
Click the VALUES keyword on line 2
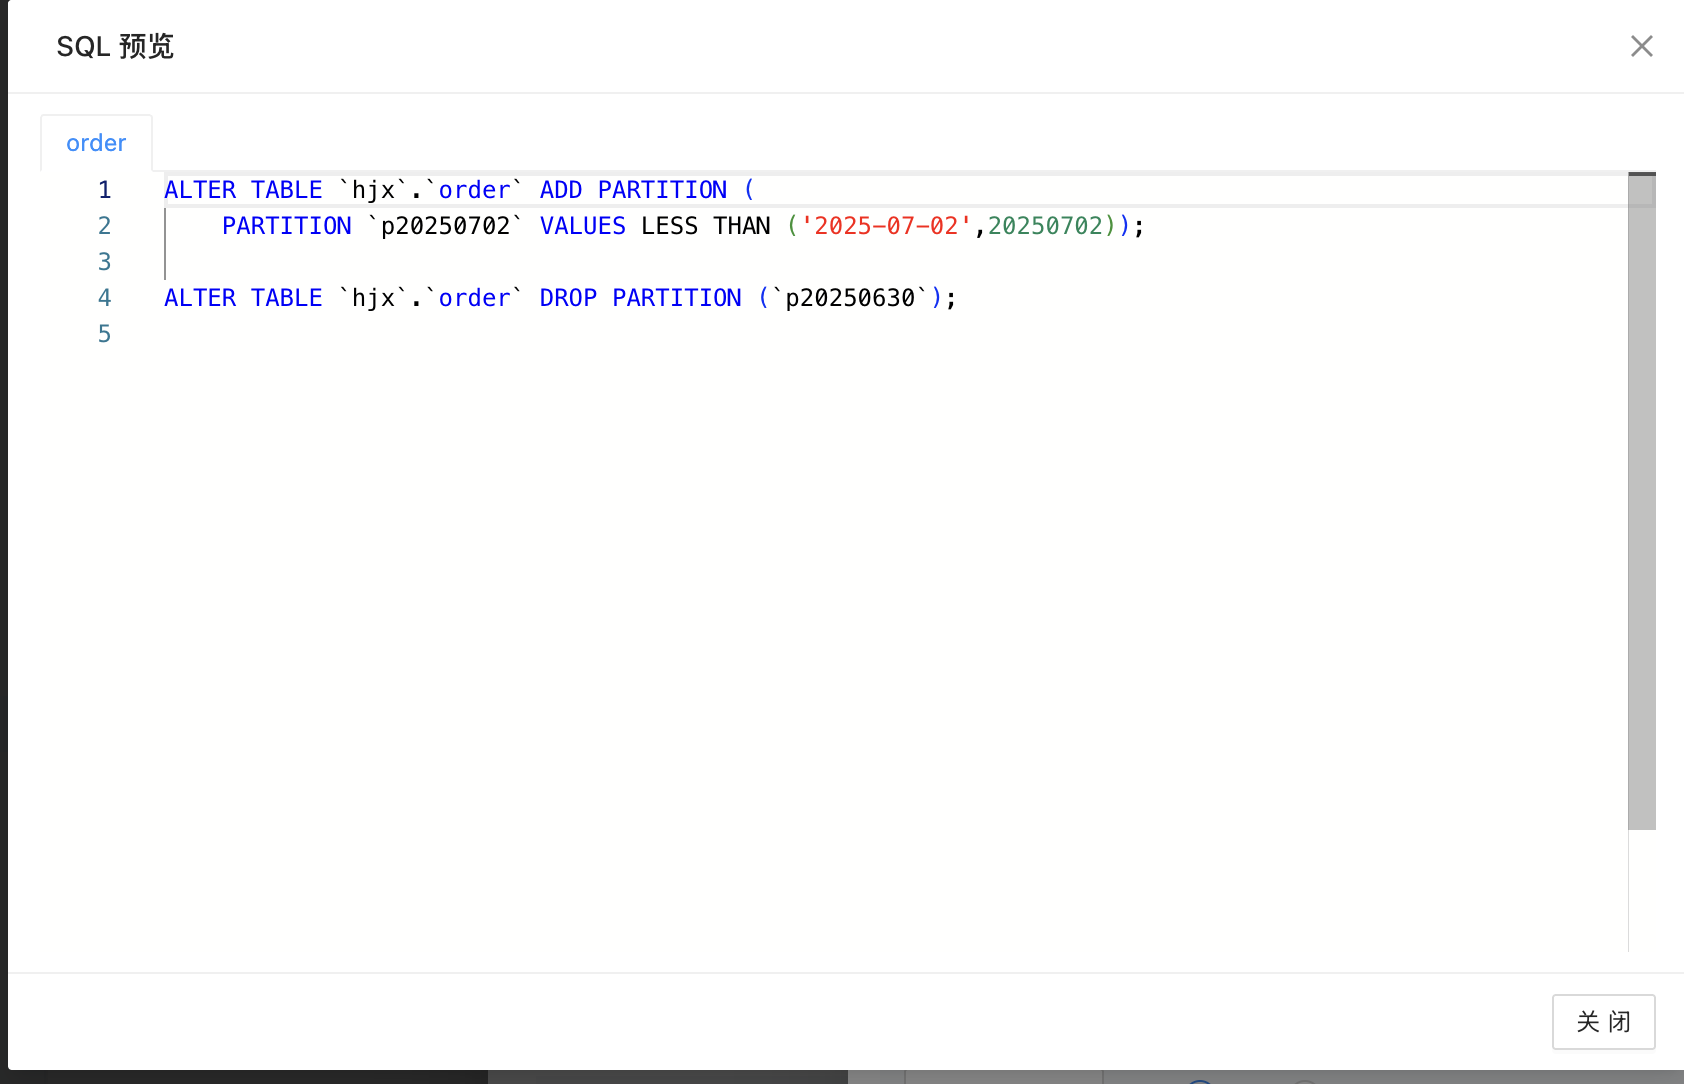(582, 226)
